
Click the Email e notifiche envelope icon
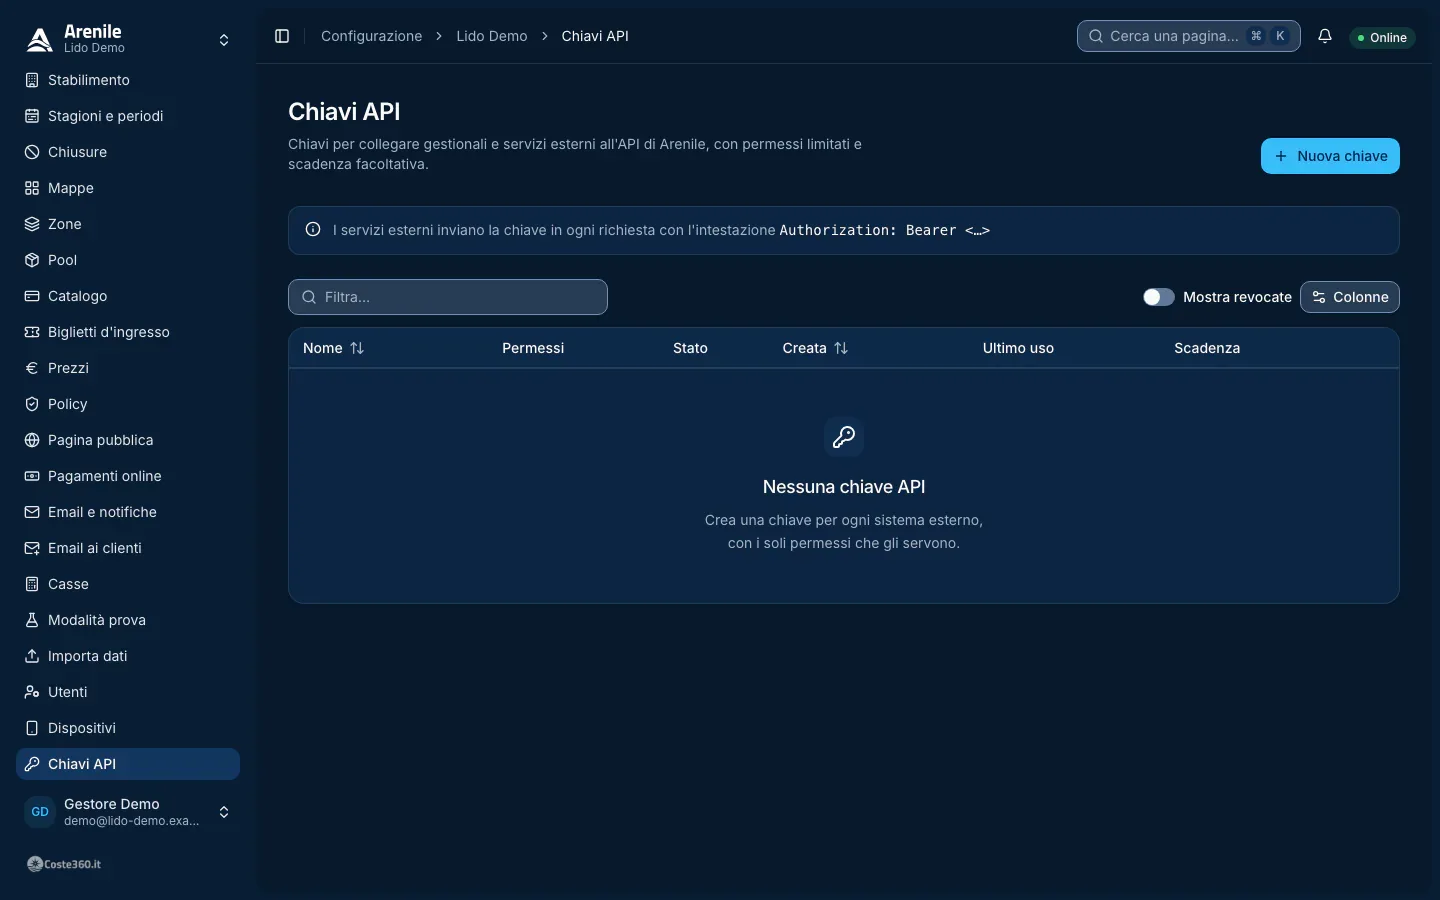point(32,512)
